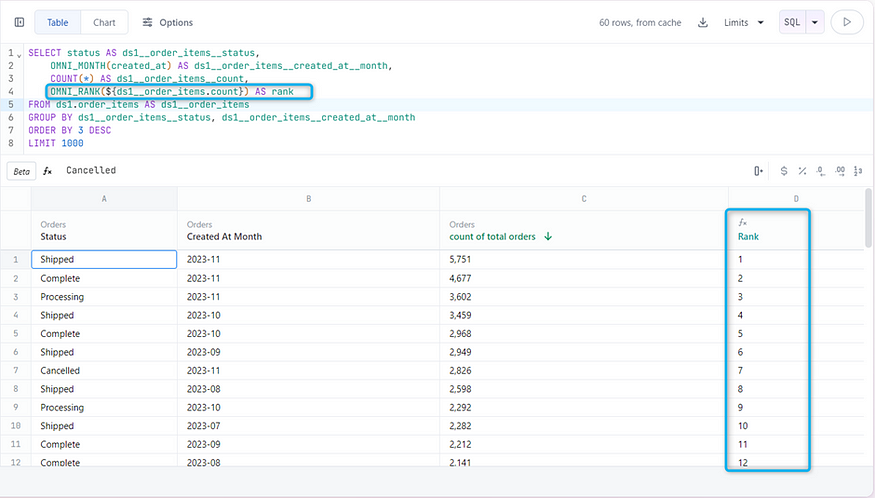Increase decimal places icon
Viewport: 875px width, 498px height.
840,171
